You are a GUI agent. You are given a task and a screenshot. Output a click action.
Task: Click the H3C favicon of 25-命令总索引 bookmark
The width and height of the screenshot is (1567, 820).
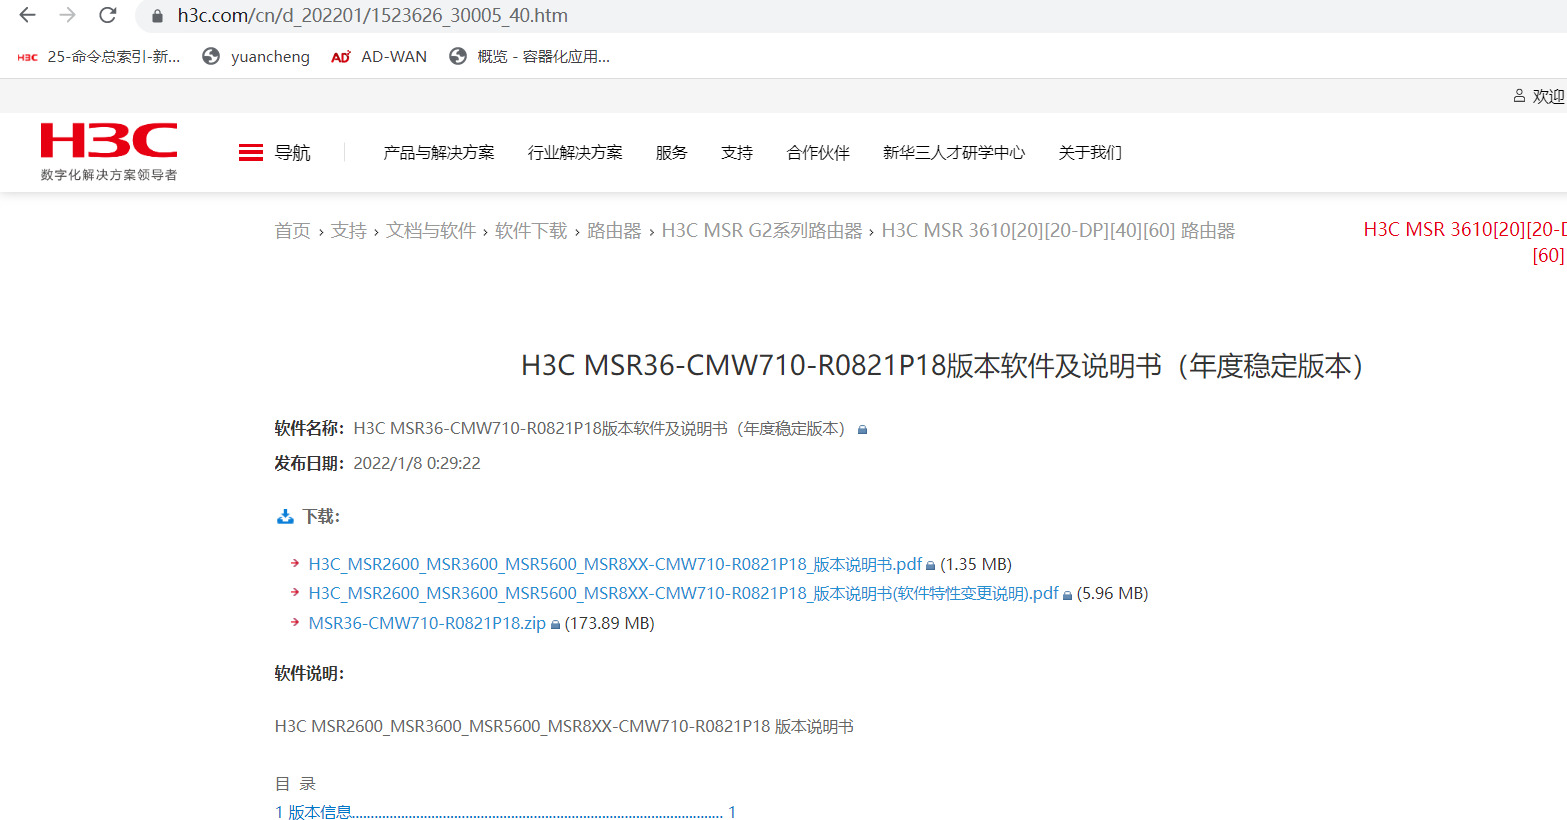[x=28, y=57]
